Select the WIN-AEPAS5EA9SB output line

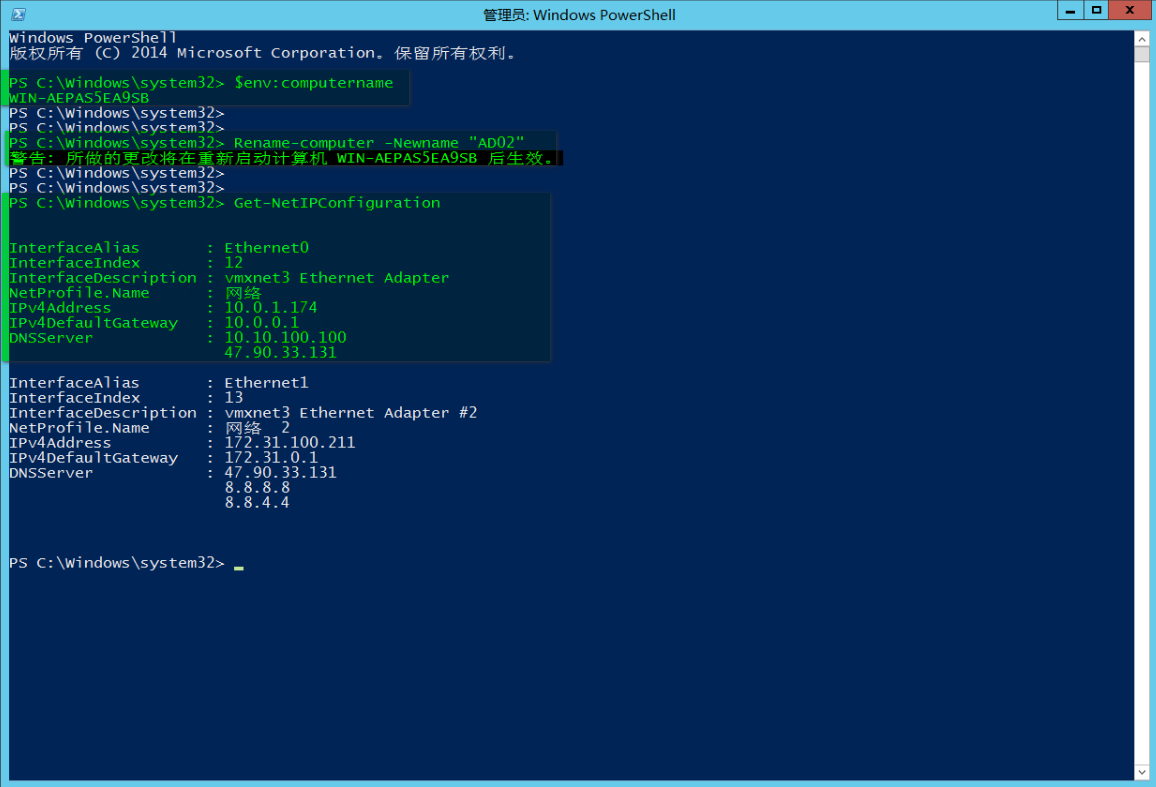[x=79, y=97]
